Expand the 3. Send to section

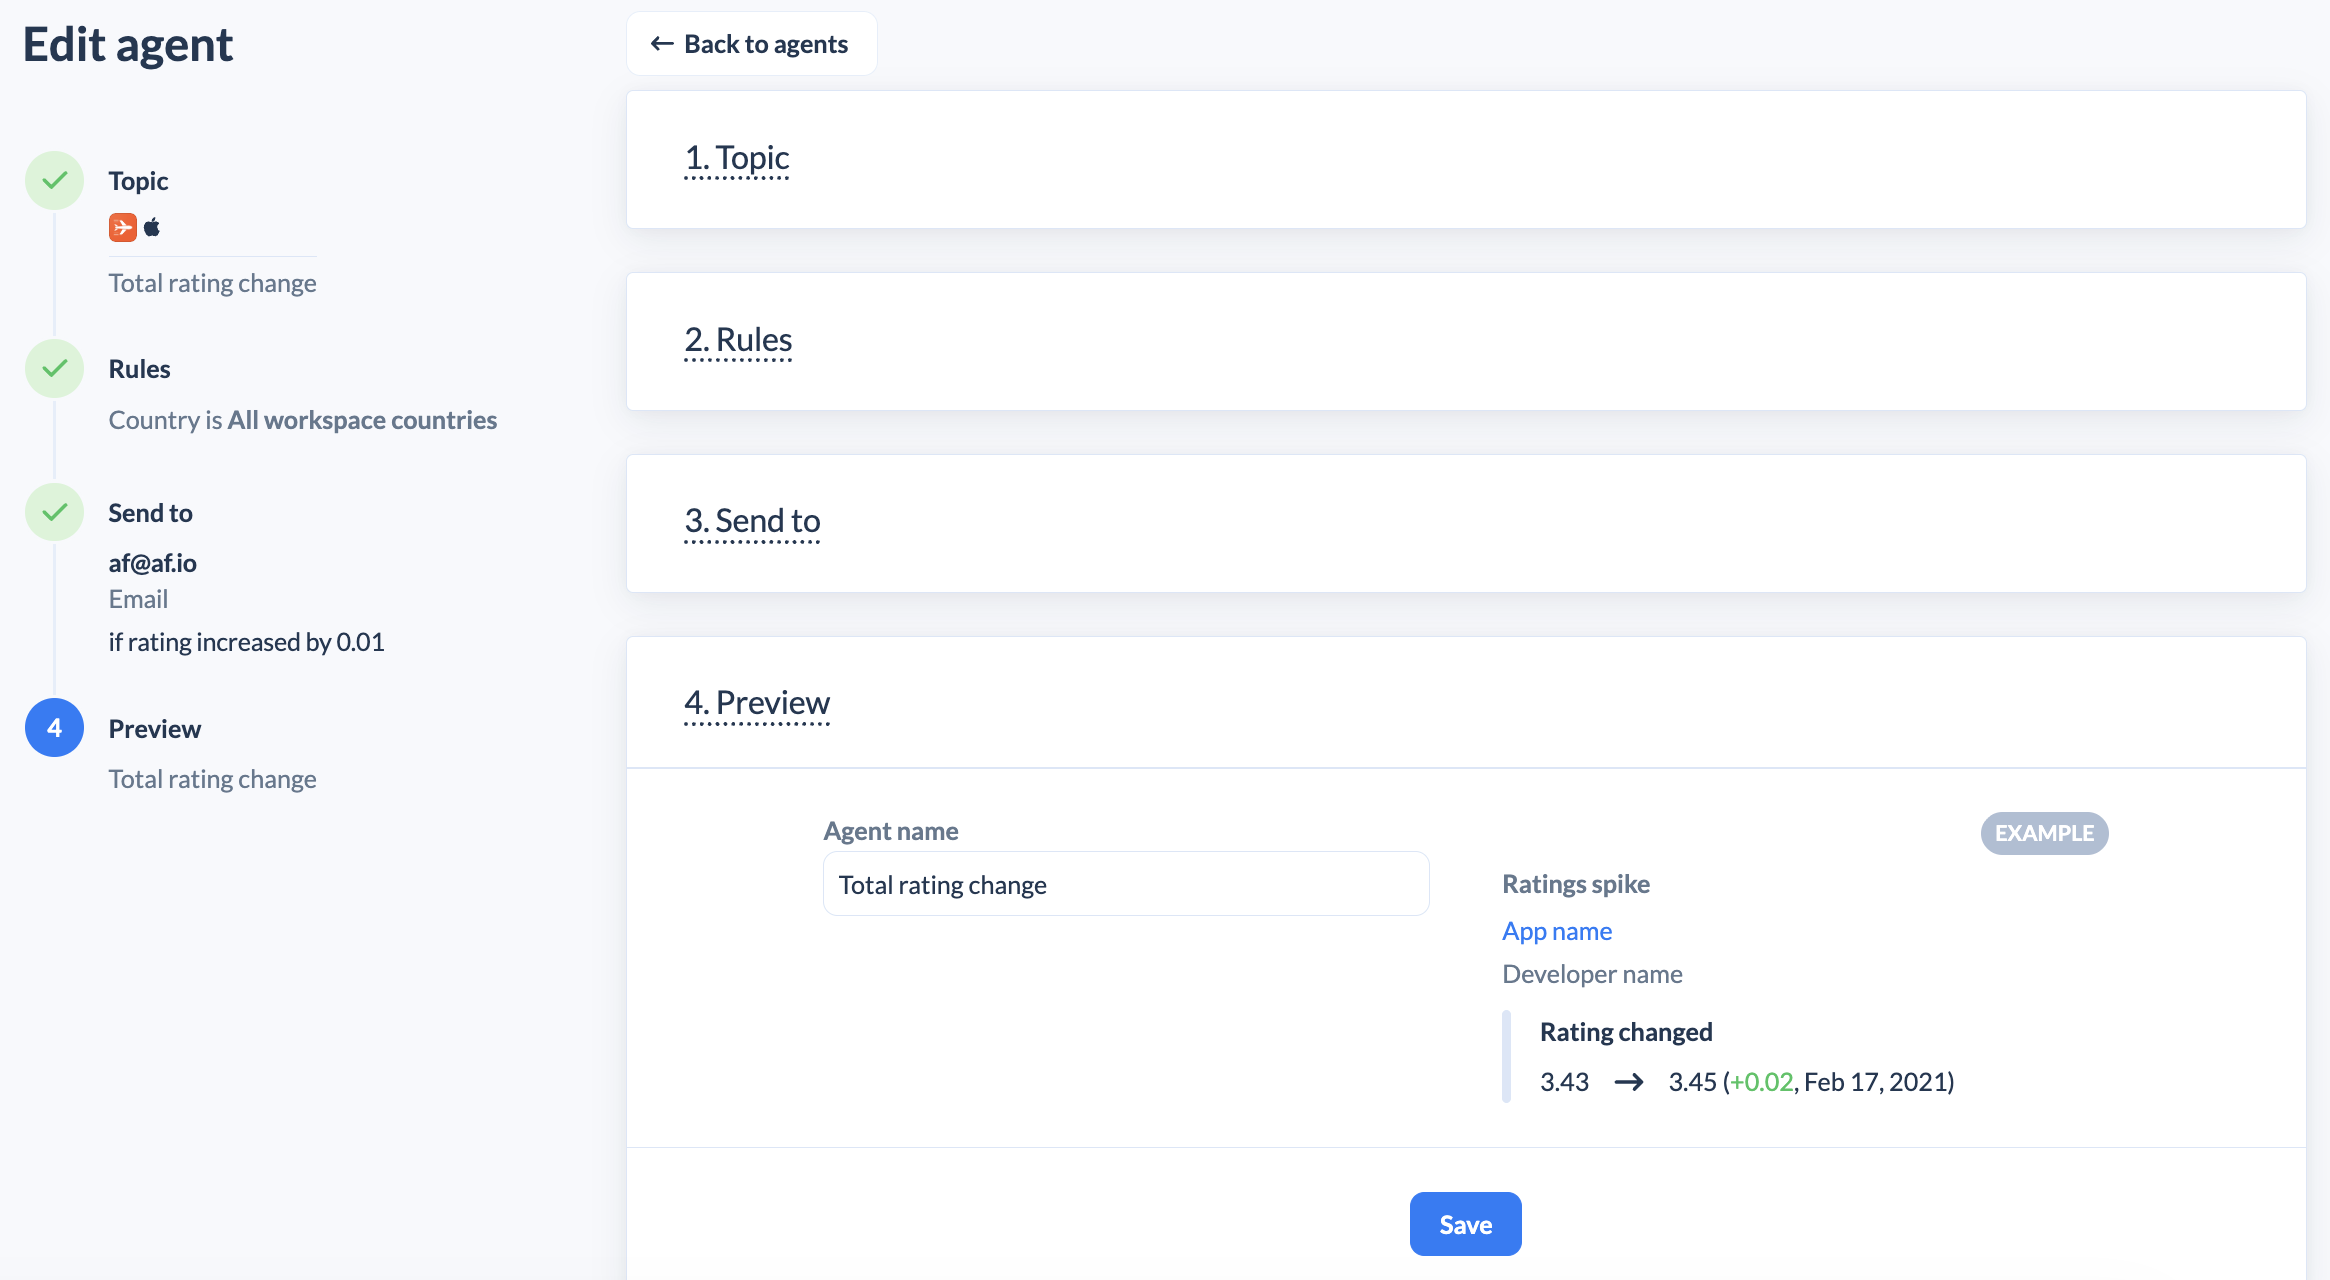(752, 521)
